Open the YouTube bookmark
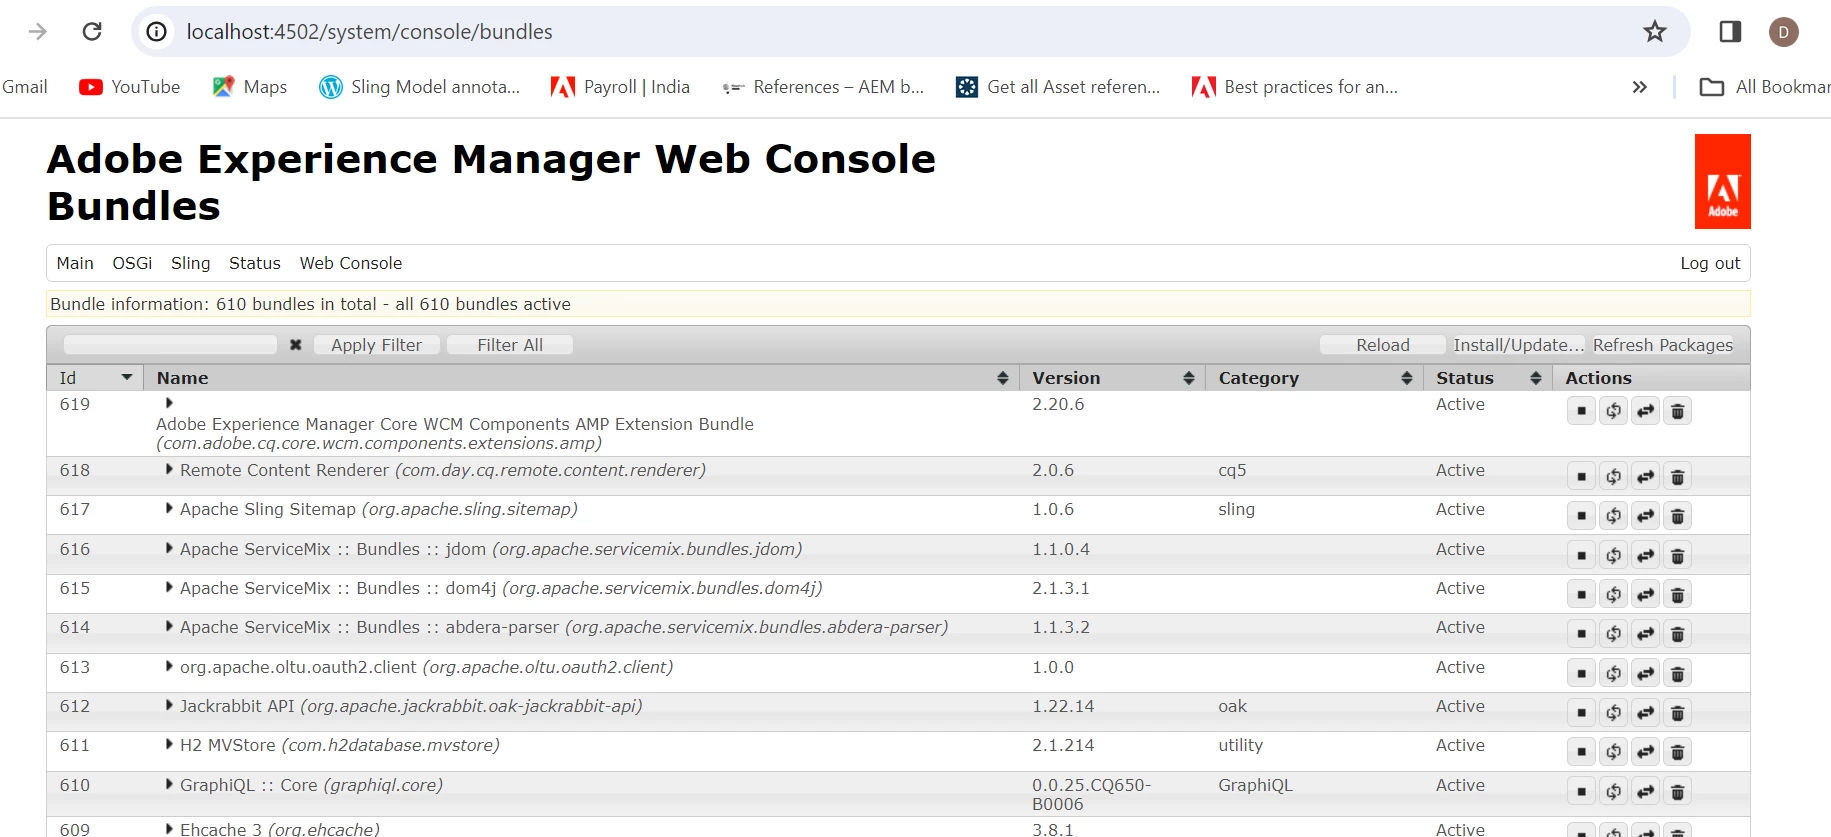This screenshot has width=1831, height=837. (130, 87)
